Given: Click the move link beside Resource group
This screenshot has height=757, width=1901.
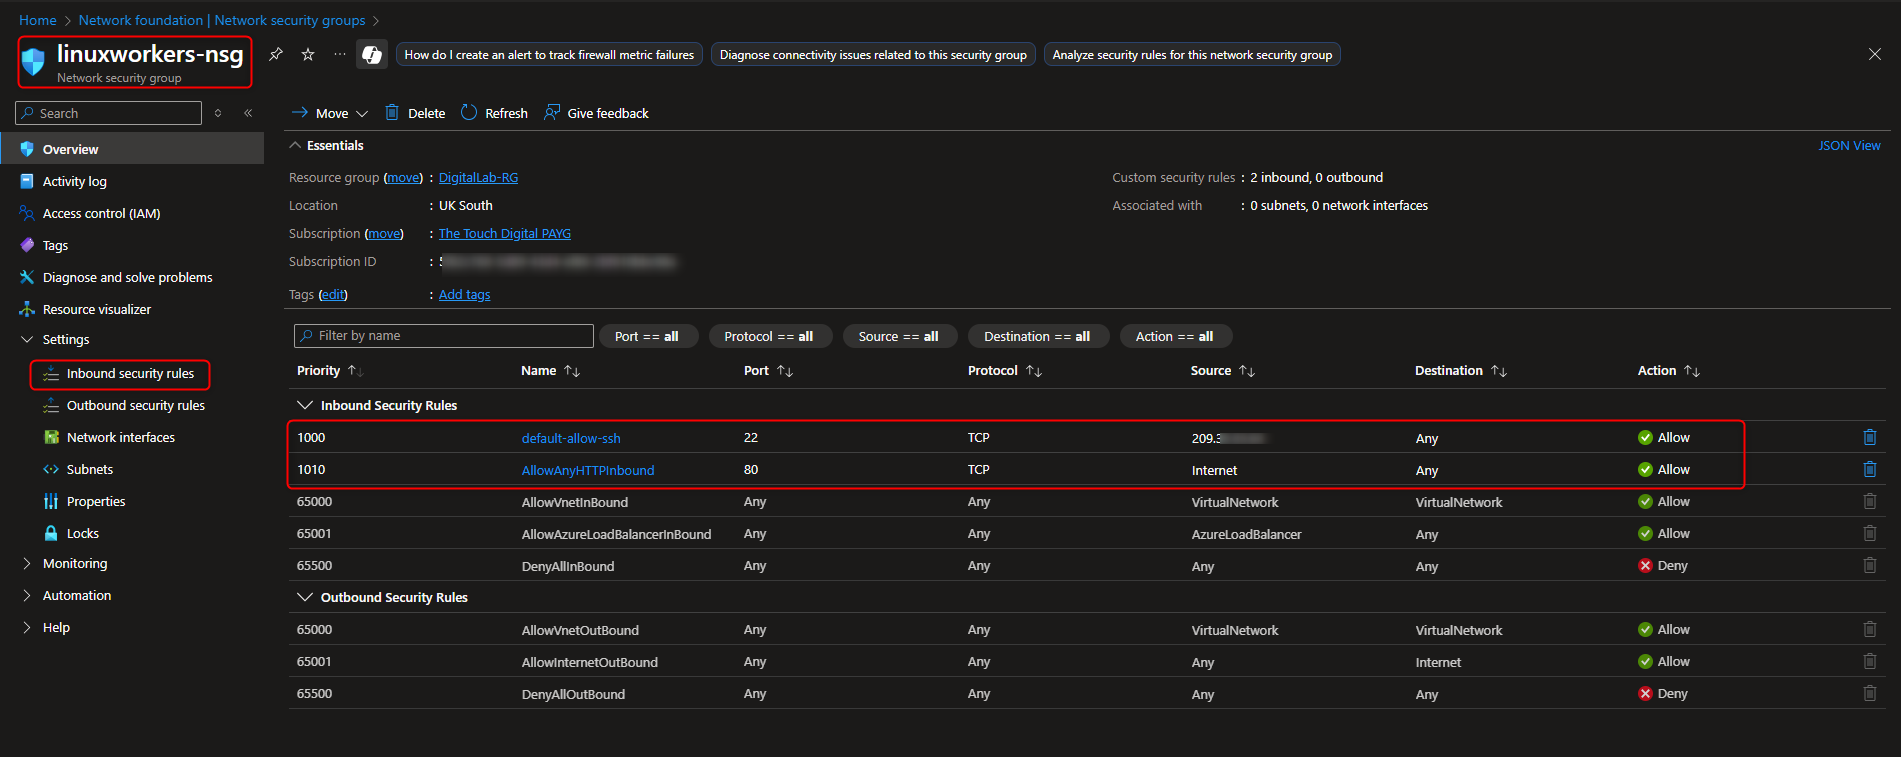Looking at the screenshot, I should 403,178.
